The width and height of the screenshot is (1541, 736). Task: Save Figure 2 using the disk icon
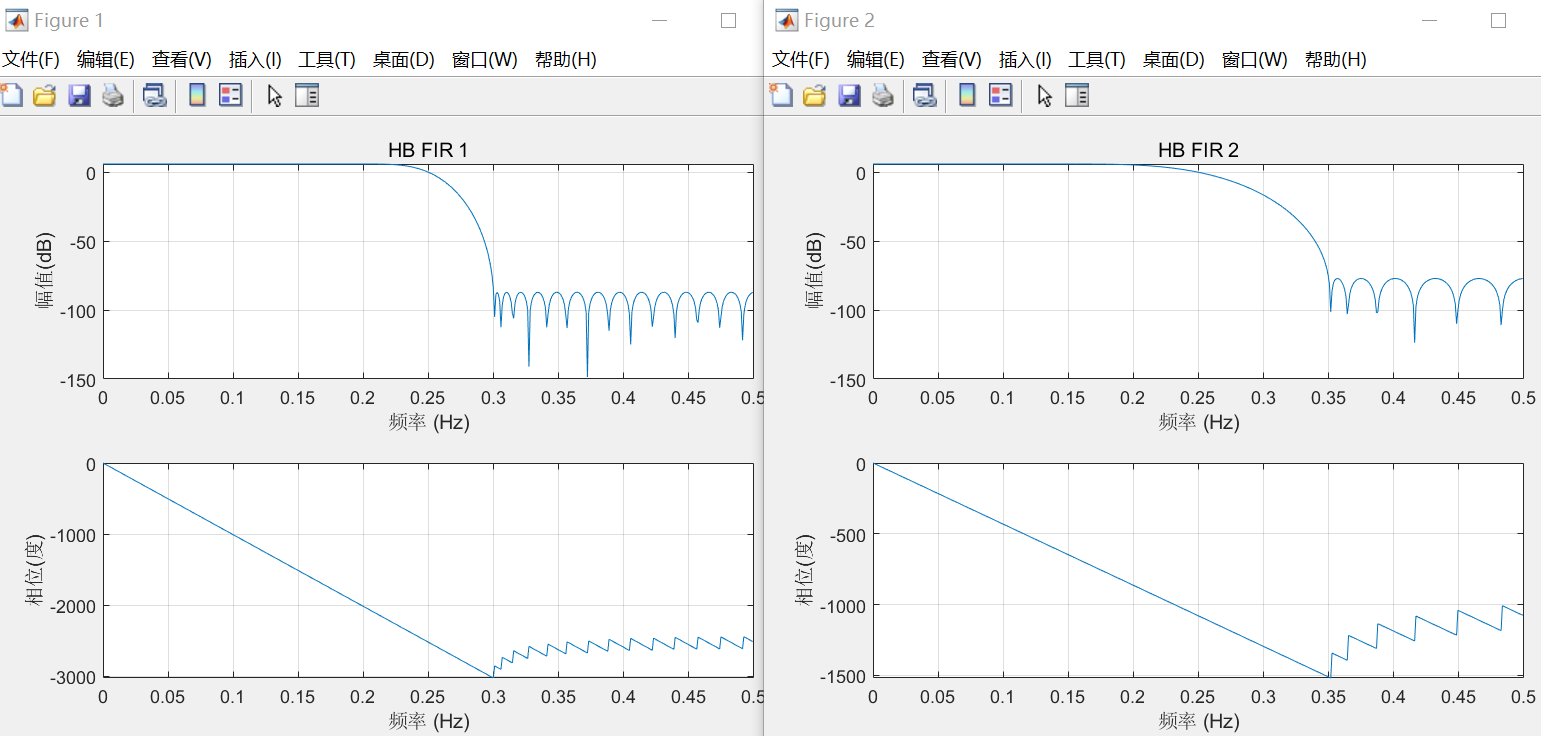[x=849, y=95]
